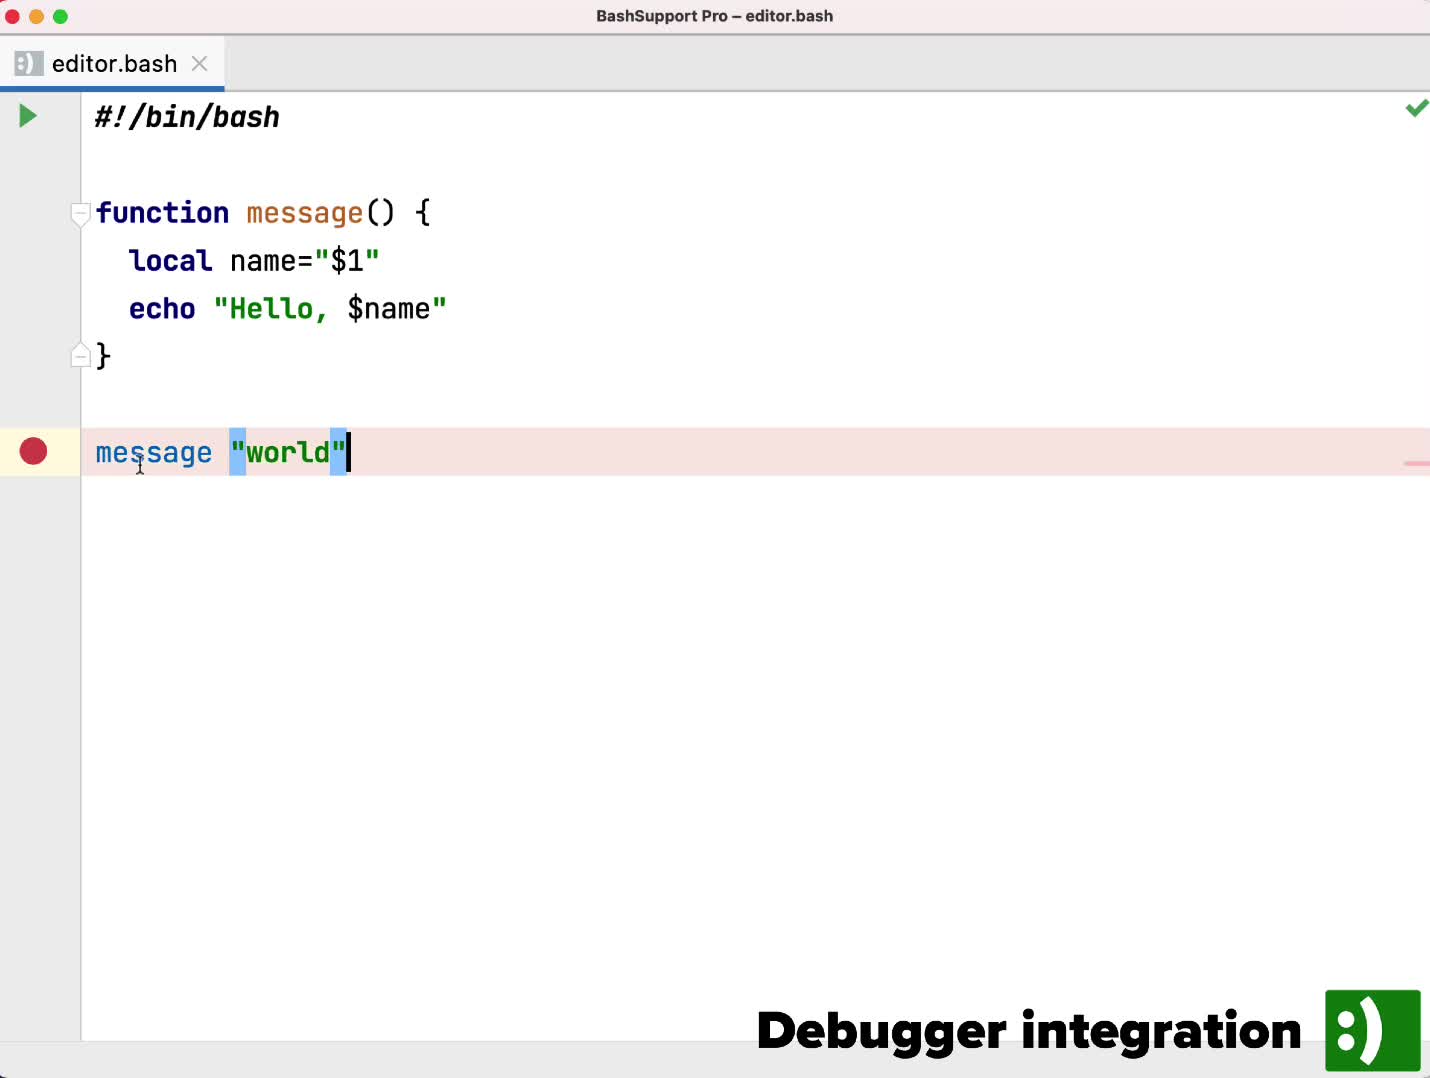
Task: Click the green Run script gutter icon
Action: point(28,116)
